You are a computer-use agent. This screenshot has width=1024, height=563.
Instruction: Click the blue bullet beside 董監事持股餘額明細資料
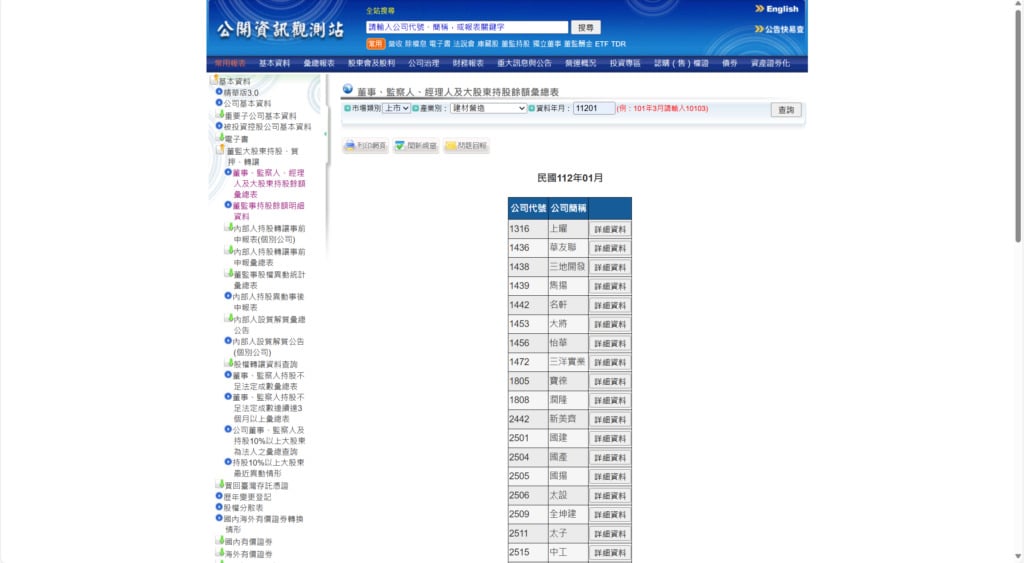point(228,204)
